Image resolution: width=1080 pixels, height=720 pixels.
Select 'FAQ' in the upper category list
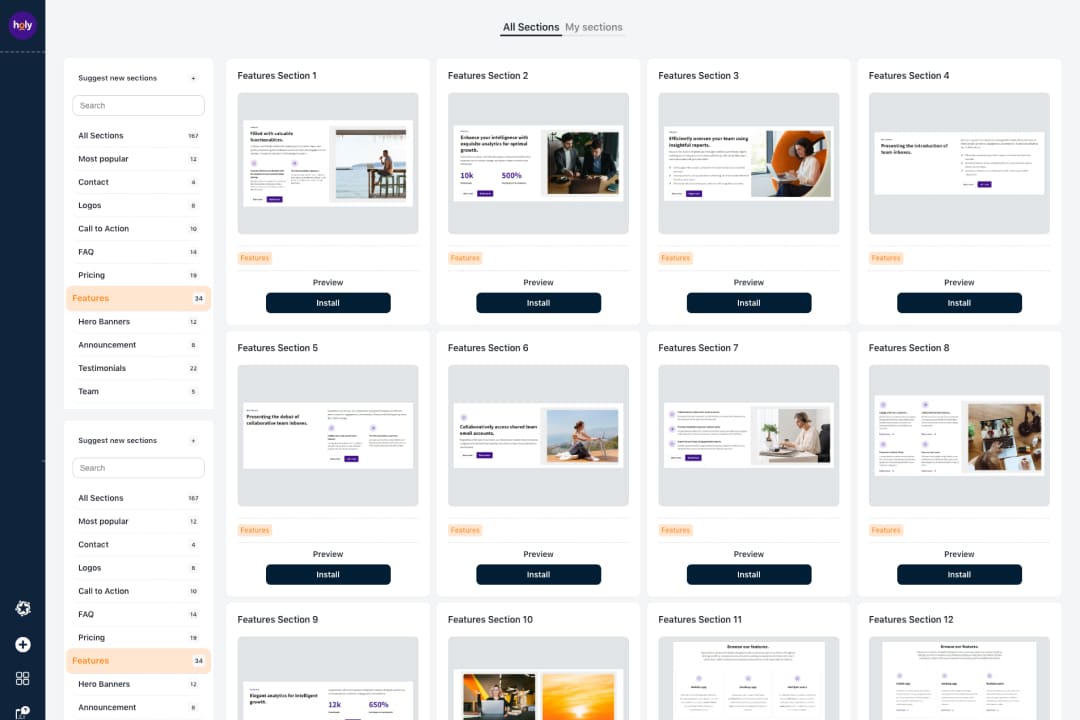pyautogui.click(x=138, y=252)
